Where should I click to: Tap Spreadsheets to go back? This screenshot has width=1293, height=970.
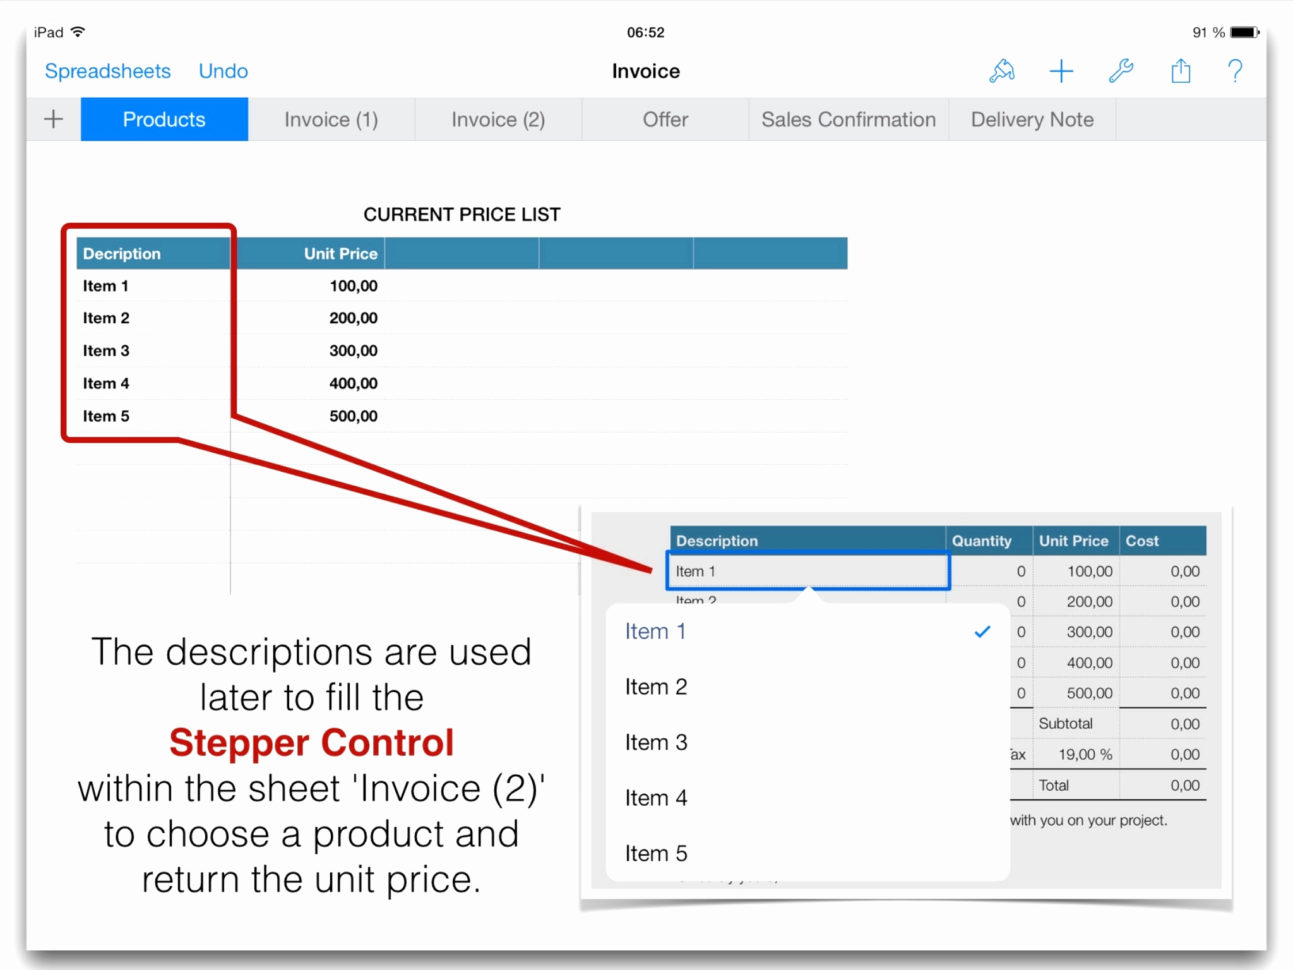(x=107, y=71)
